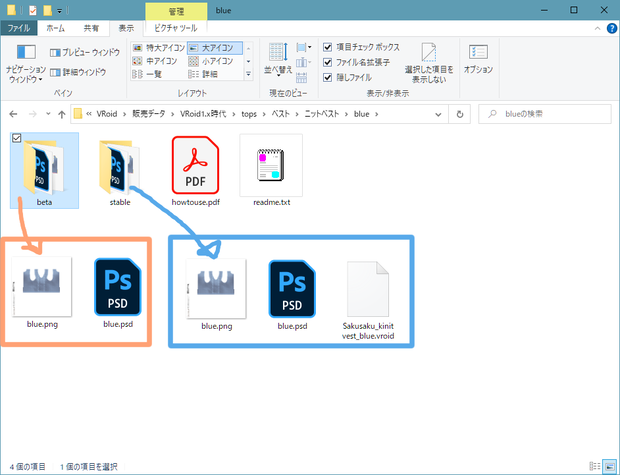Expand the address bar history dropdown
Screen dimensions: 620x475
pos(438,114)
